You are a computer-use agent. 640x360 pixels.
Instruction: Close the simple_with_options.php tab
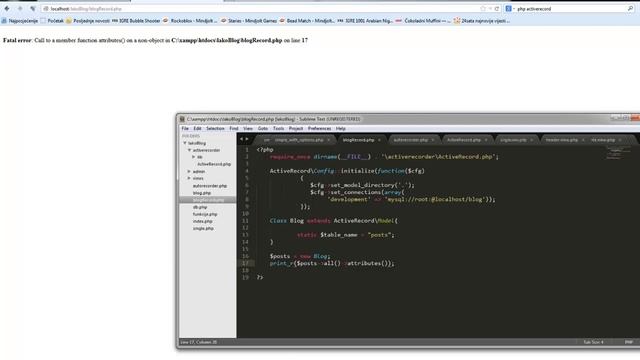coord(329,140)
